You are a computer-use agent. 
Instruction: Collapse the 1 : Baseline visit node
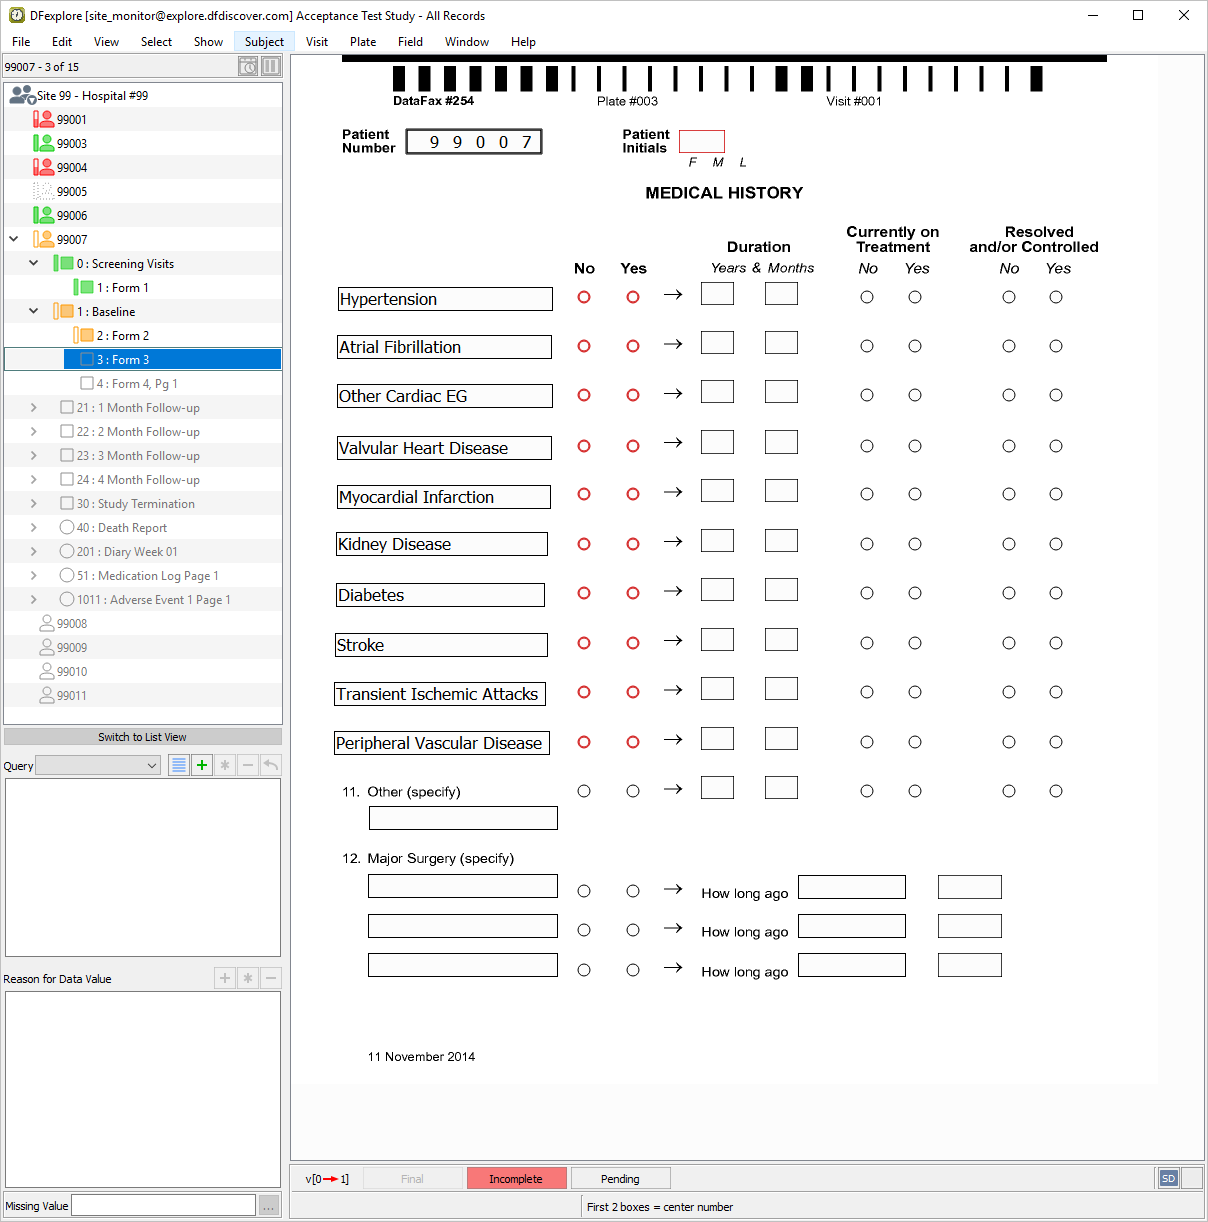pos(34,311)
